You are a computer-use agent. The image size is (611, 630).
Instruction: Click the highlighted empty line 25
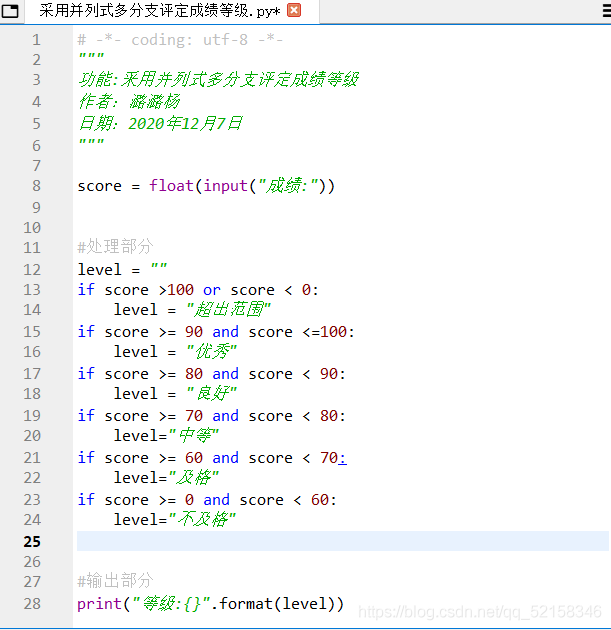point(343,541)
